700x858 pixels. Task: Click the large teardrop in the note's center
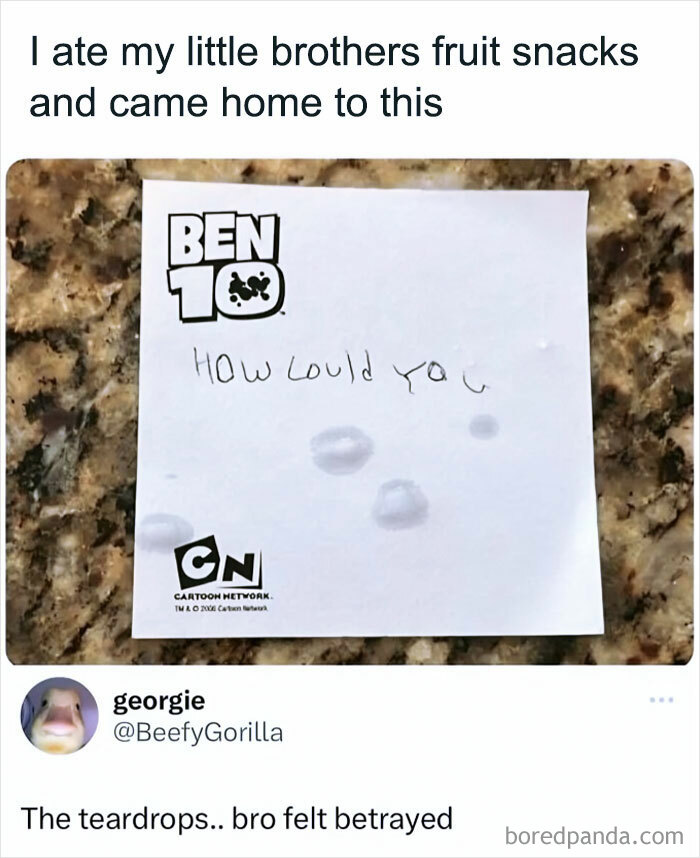tap(343, 450)
